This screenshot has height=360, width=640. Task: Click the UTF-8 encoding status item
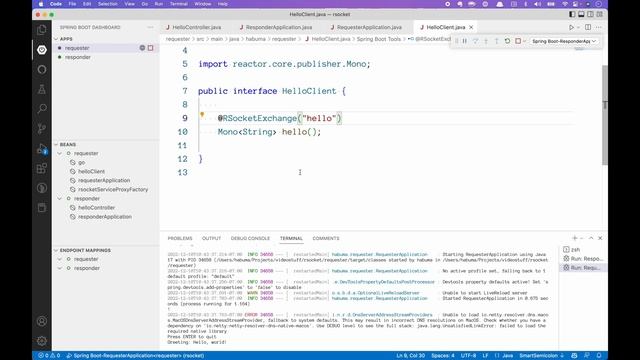(x=468, y=356)
